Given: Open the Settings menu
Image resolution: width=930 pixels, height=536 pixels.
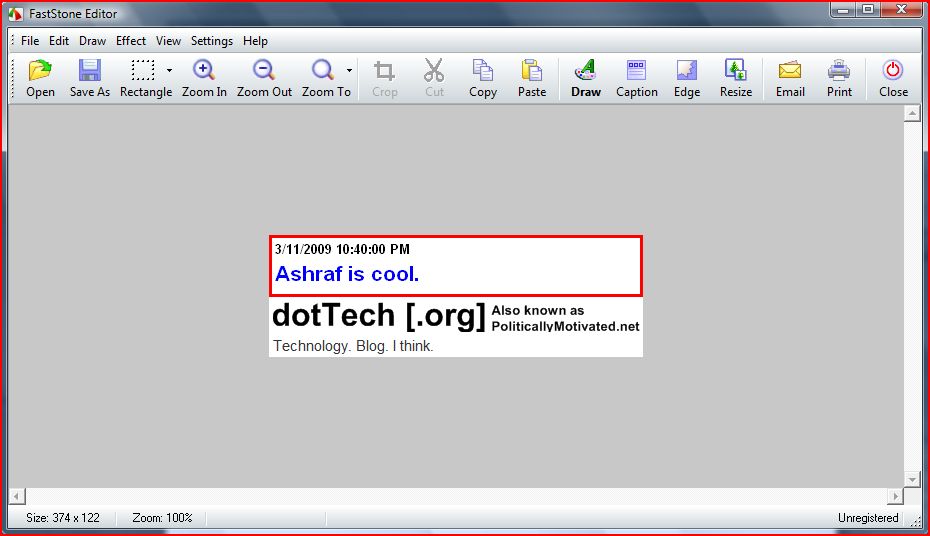Looking at the screenshot, I should coord(212,41).
